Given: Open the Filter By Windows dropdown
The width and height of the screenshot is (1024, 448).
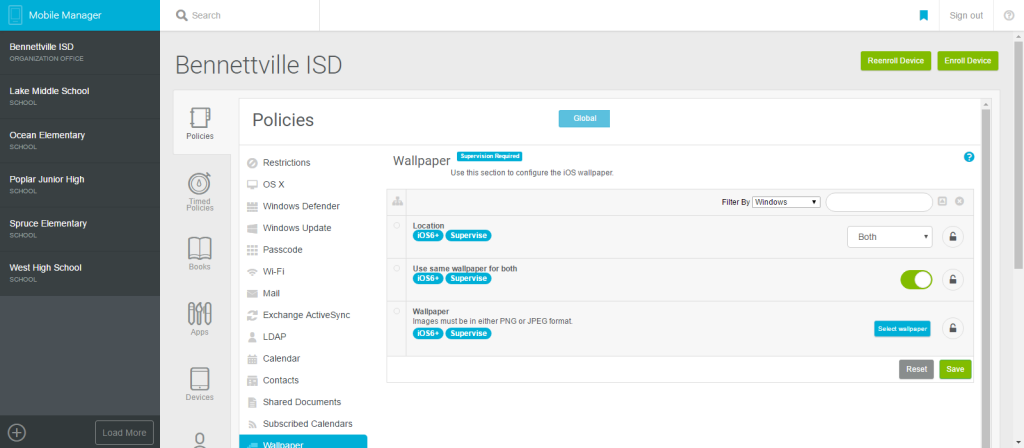Looking at the screenshot, I should (786, 202).
